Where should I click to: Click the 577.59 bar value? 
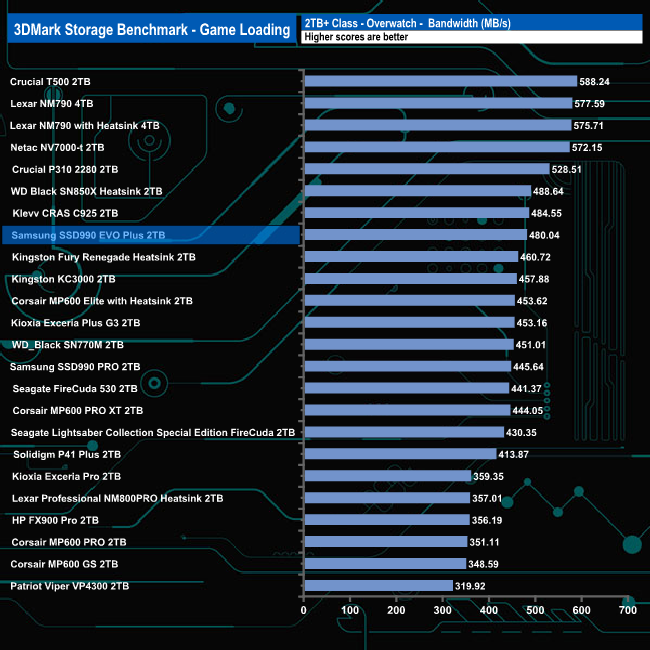pos(589,104)
